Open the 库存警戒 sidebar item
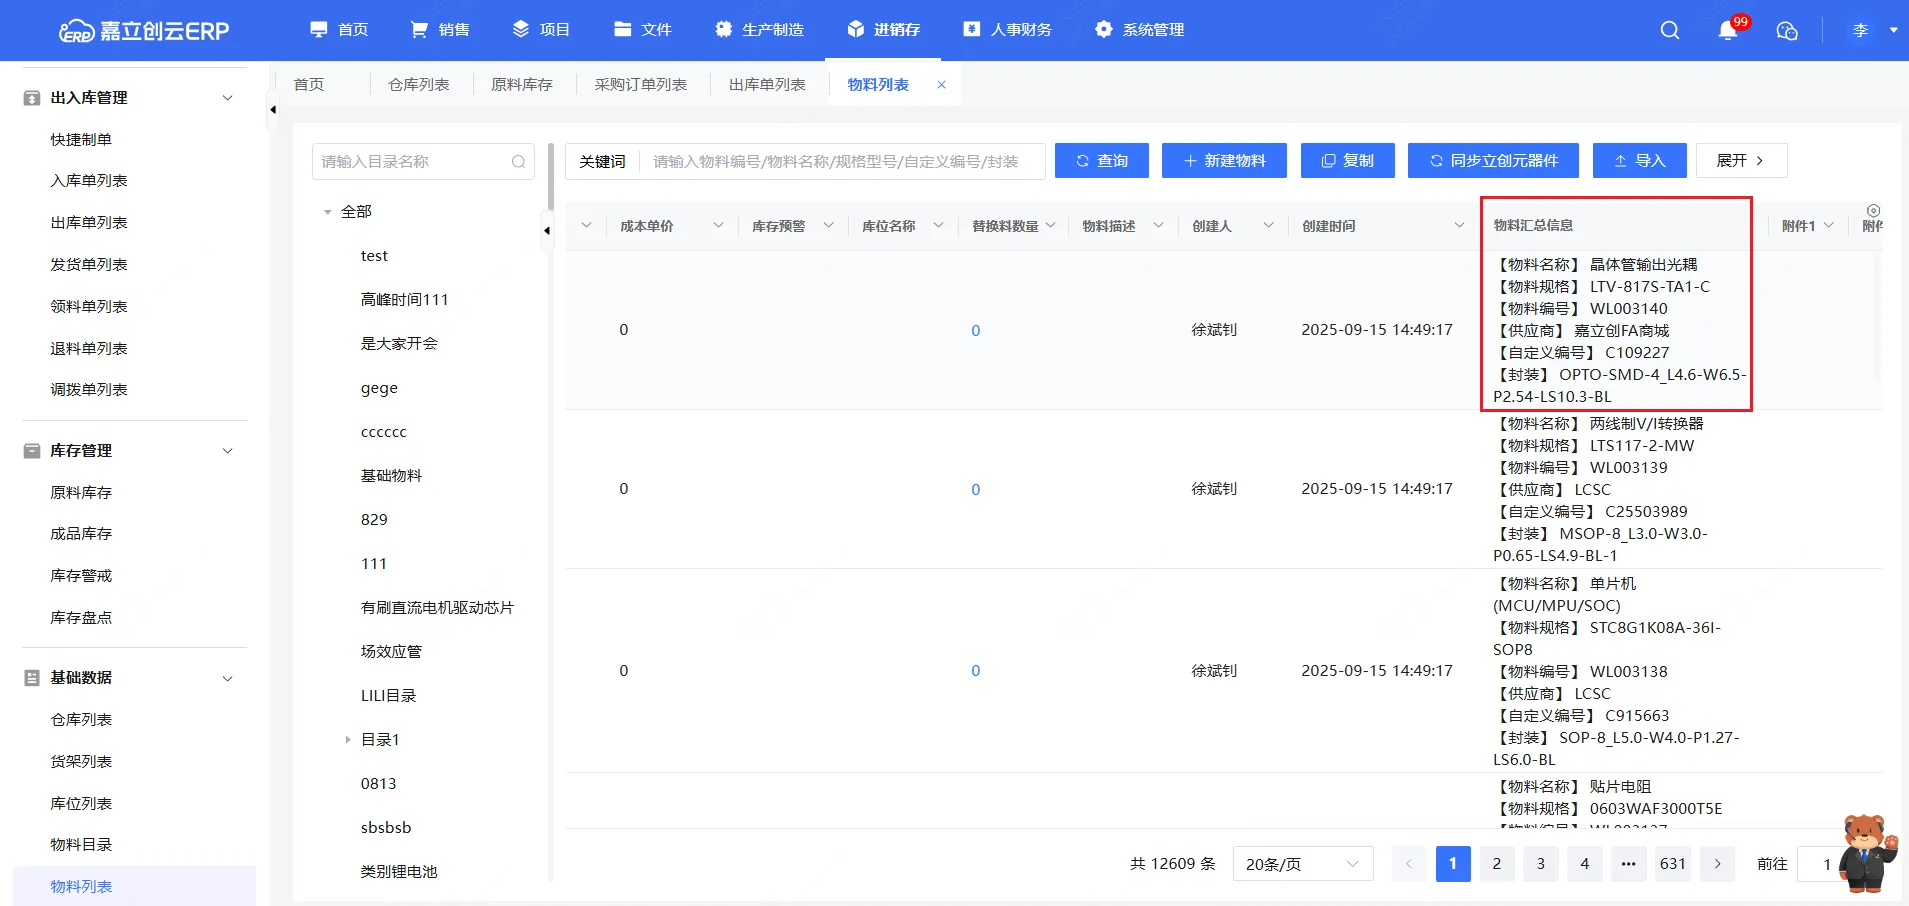The width and height of the screenshot is (1909, 906). click(x=81, y=576)
